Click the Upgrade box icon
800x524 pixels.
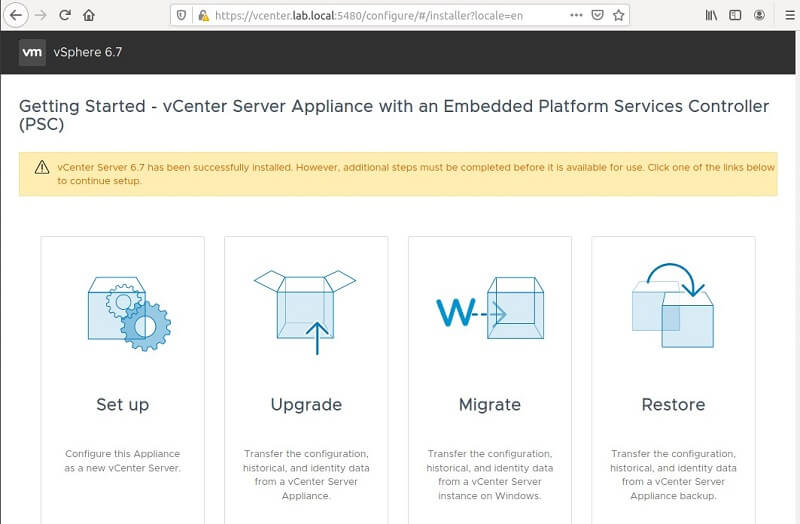click(x=305, y=311)
